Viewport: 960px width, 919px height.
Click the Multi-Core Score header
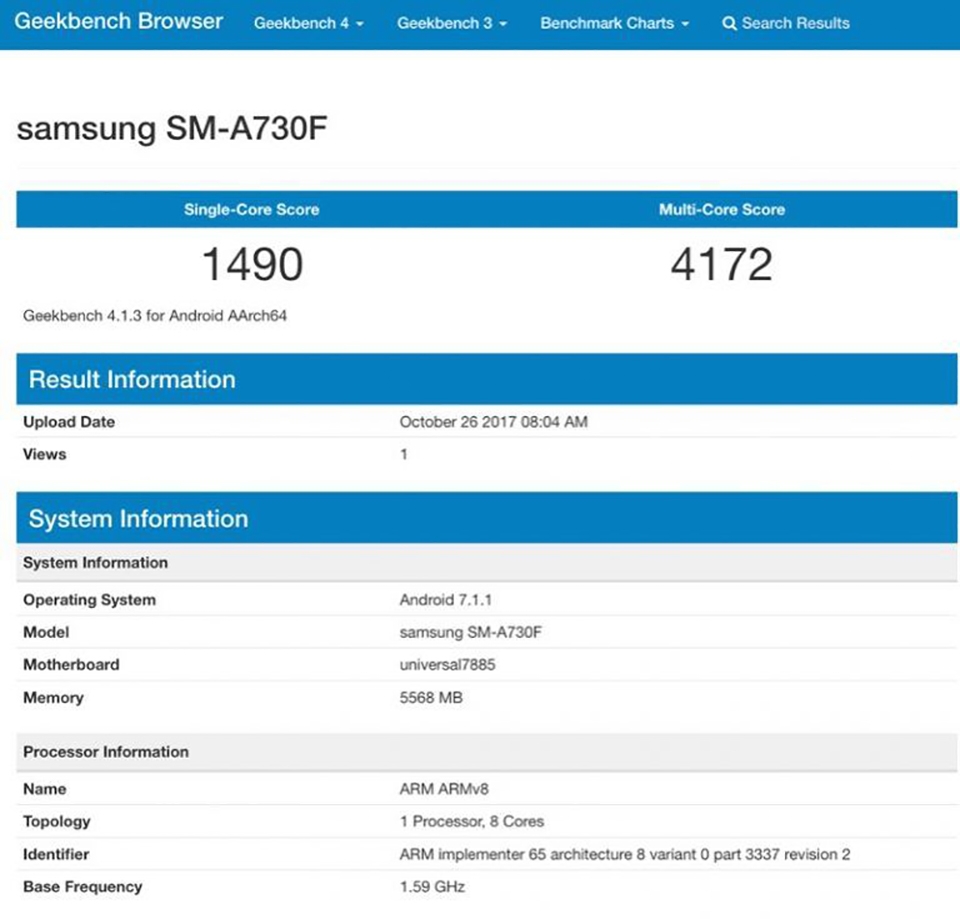(x=722, y=209)
